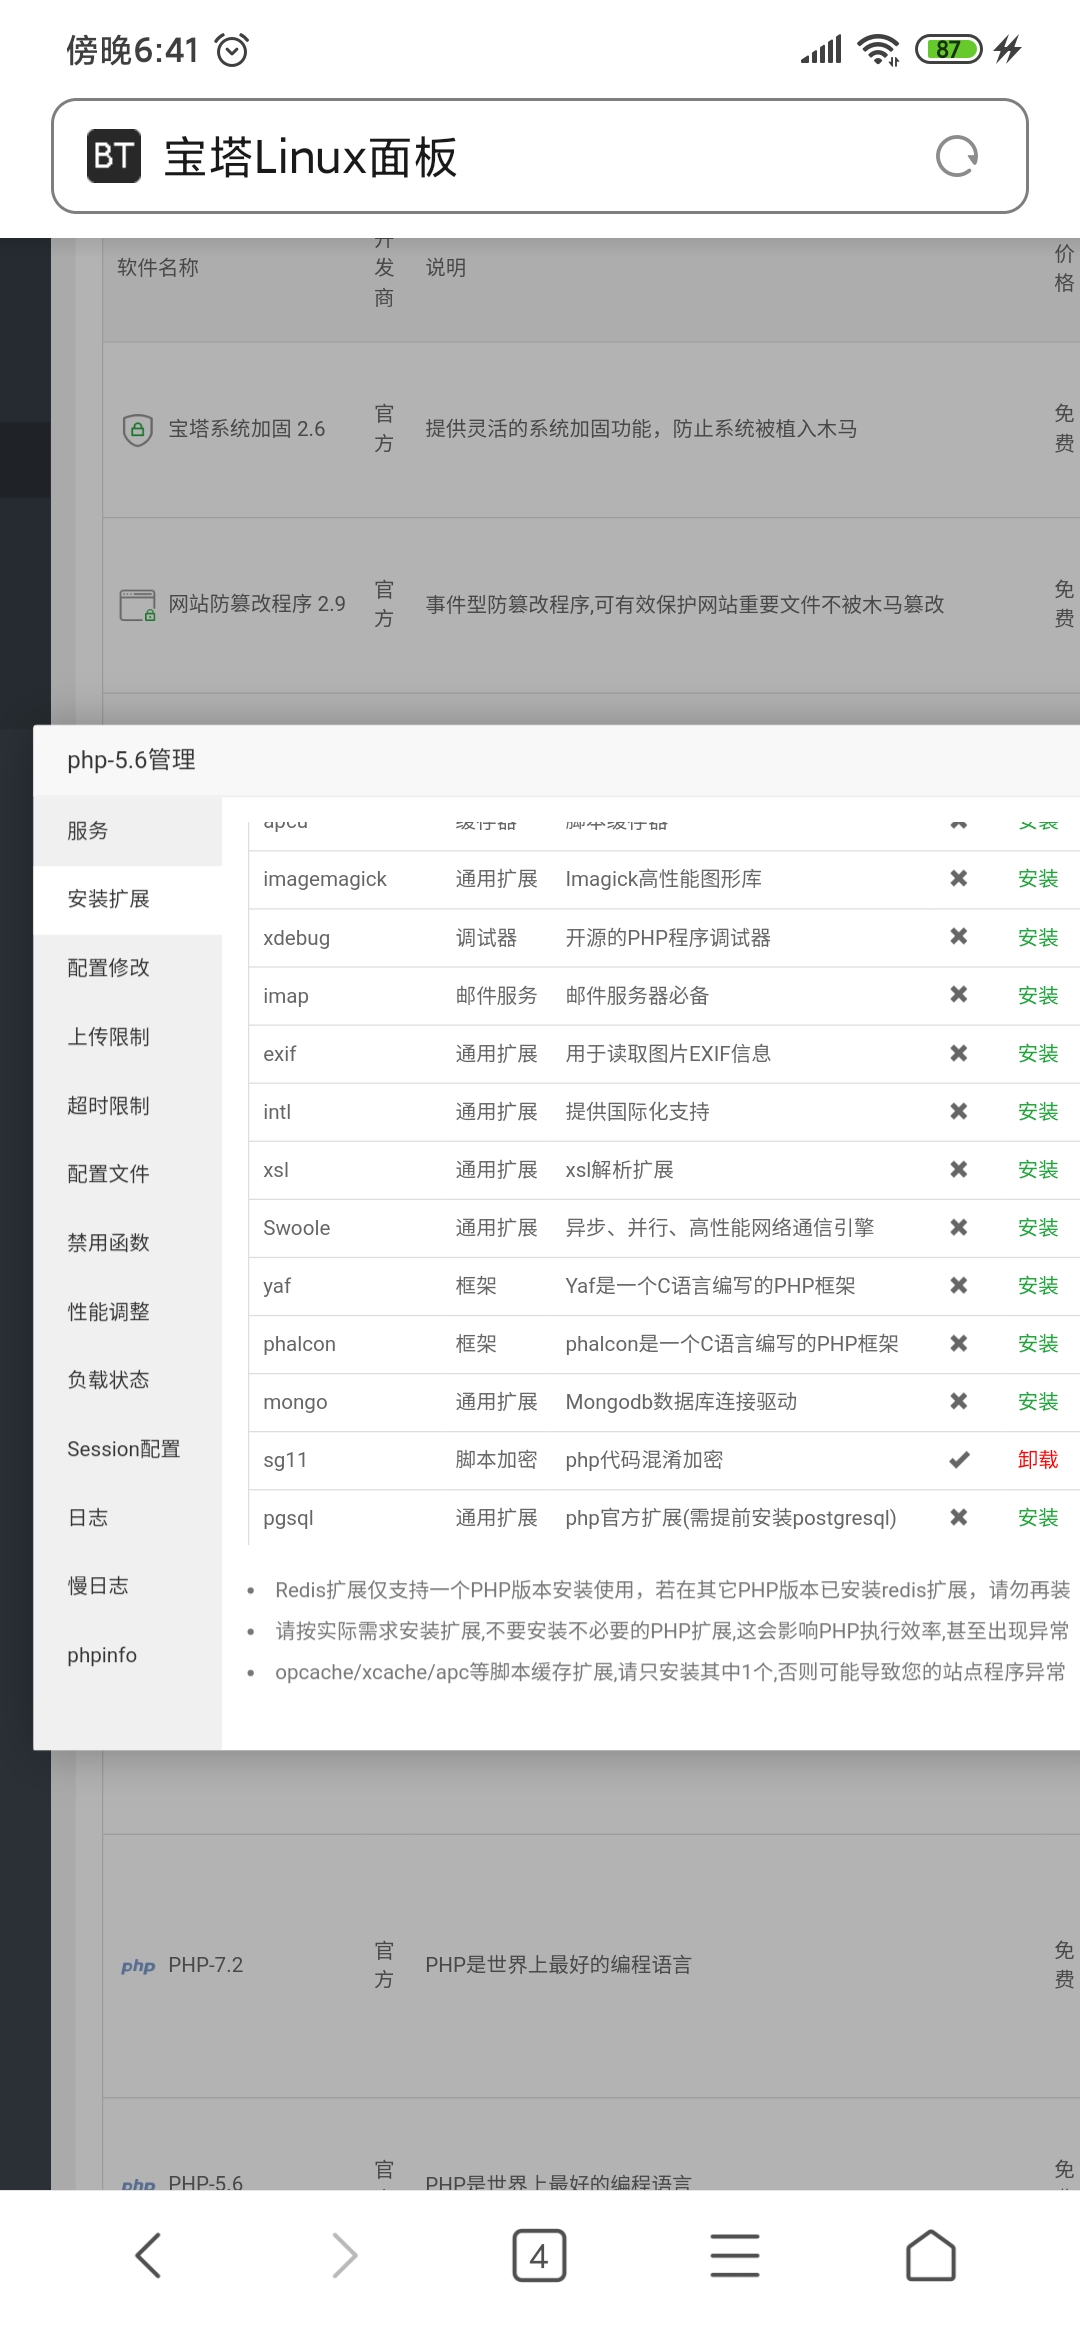Open the browser hamburger menu
Screen dimensions: 1080x2340
[735, 2255]
